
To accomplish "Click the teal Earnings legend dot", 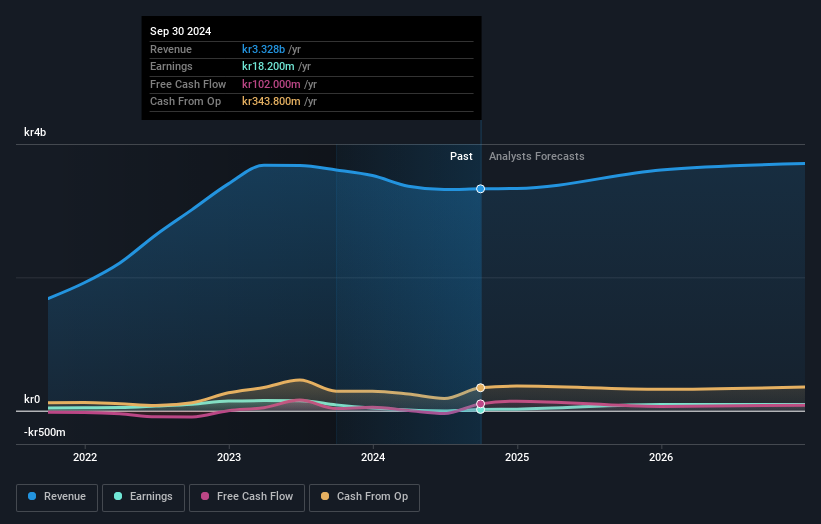I will tap(118, 496).
